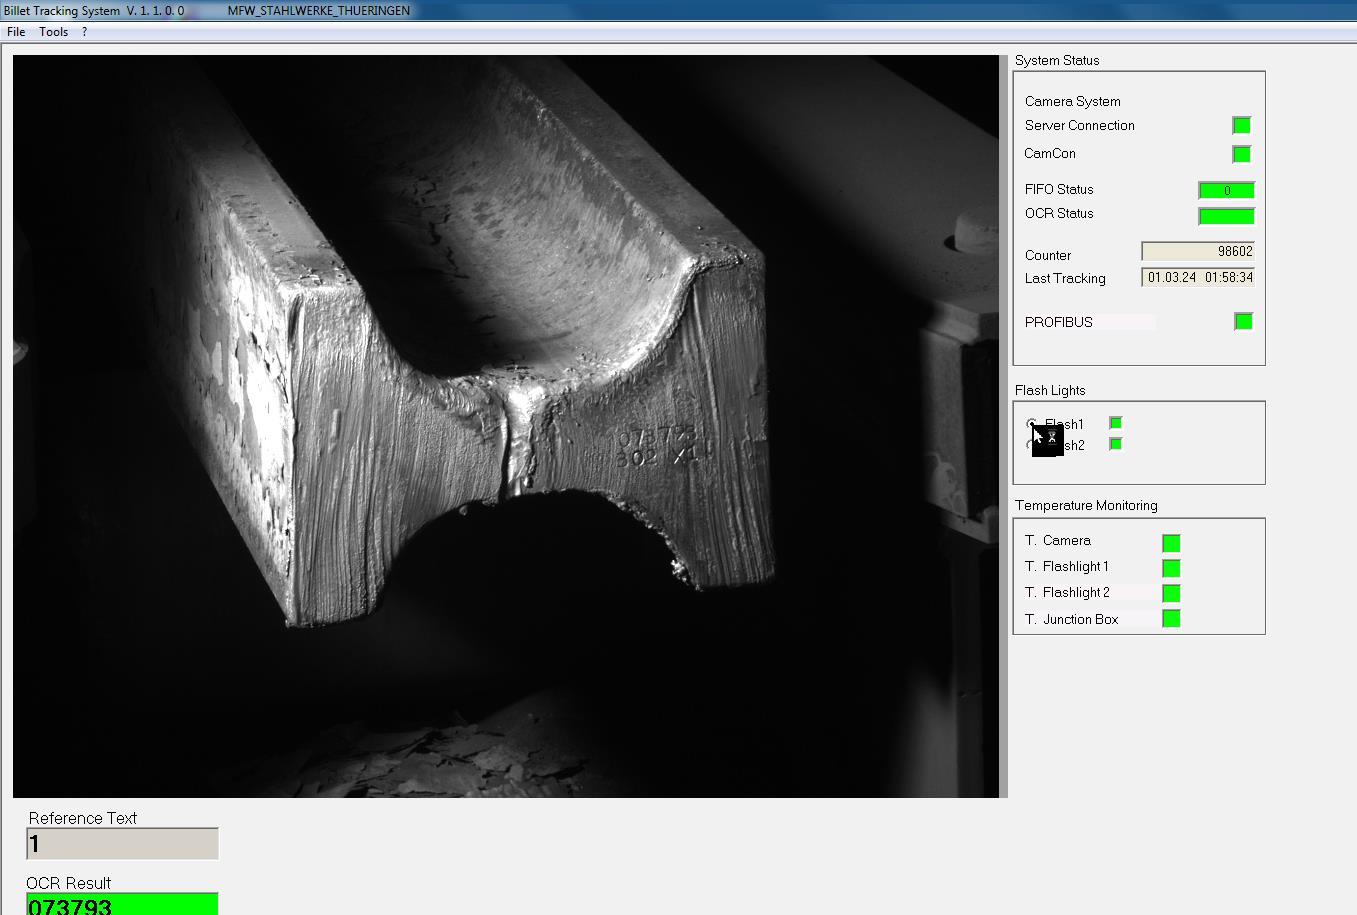Image resolution: width=1357 pixels, height=915 pixels.
Task: Click the FIFO Status green value box
Action: 1226,190
